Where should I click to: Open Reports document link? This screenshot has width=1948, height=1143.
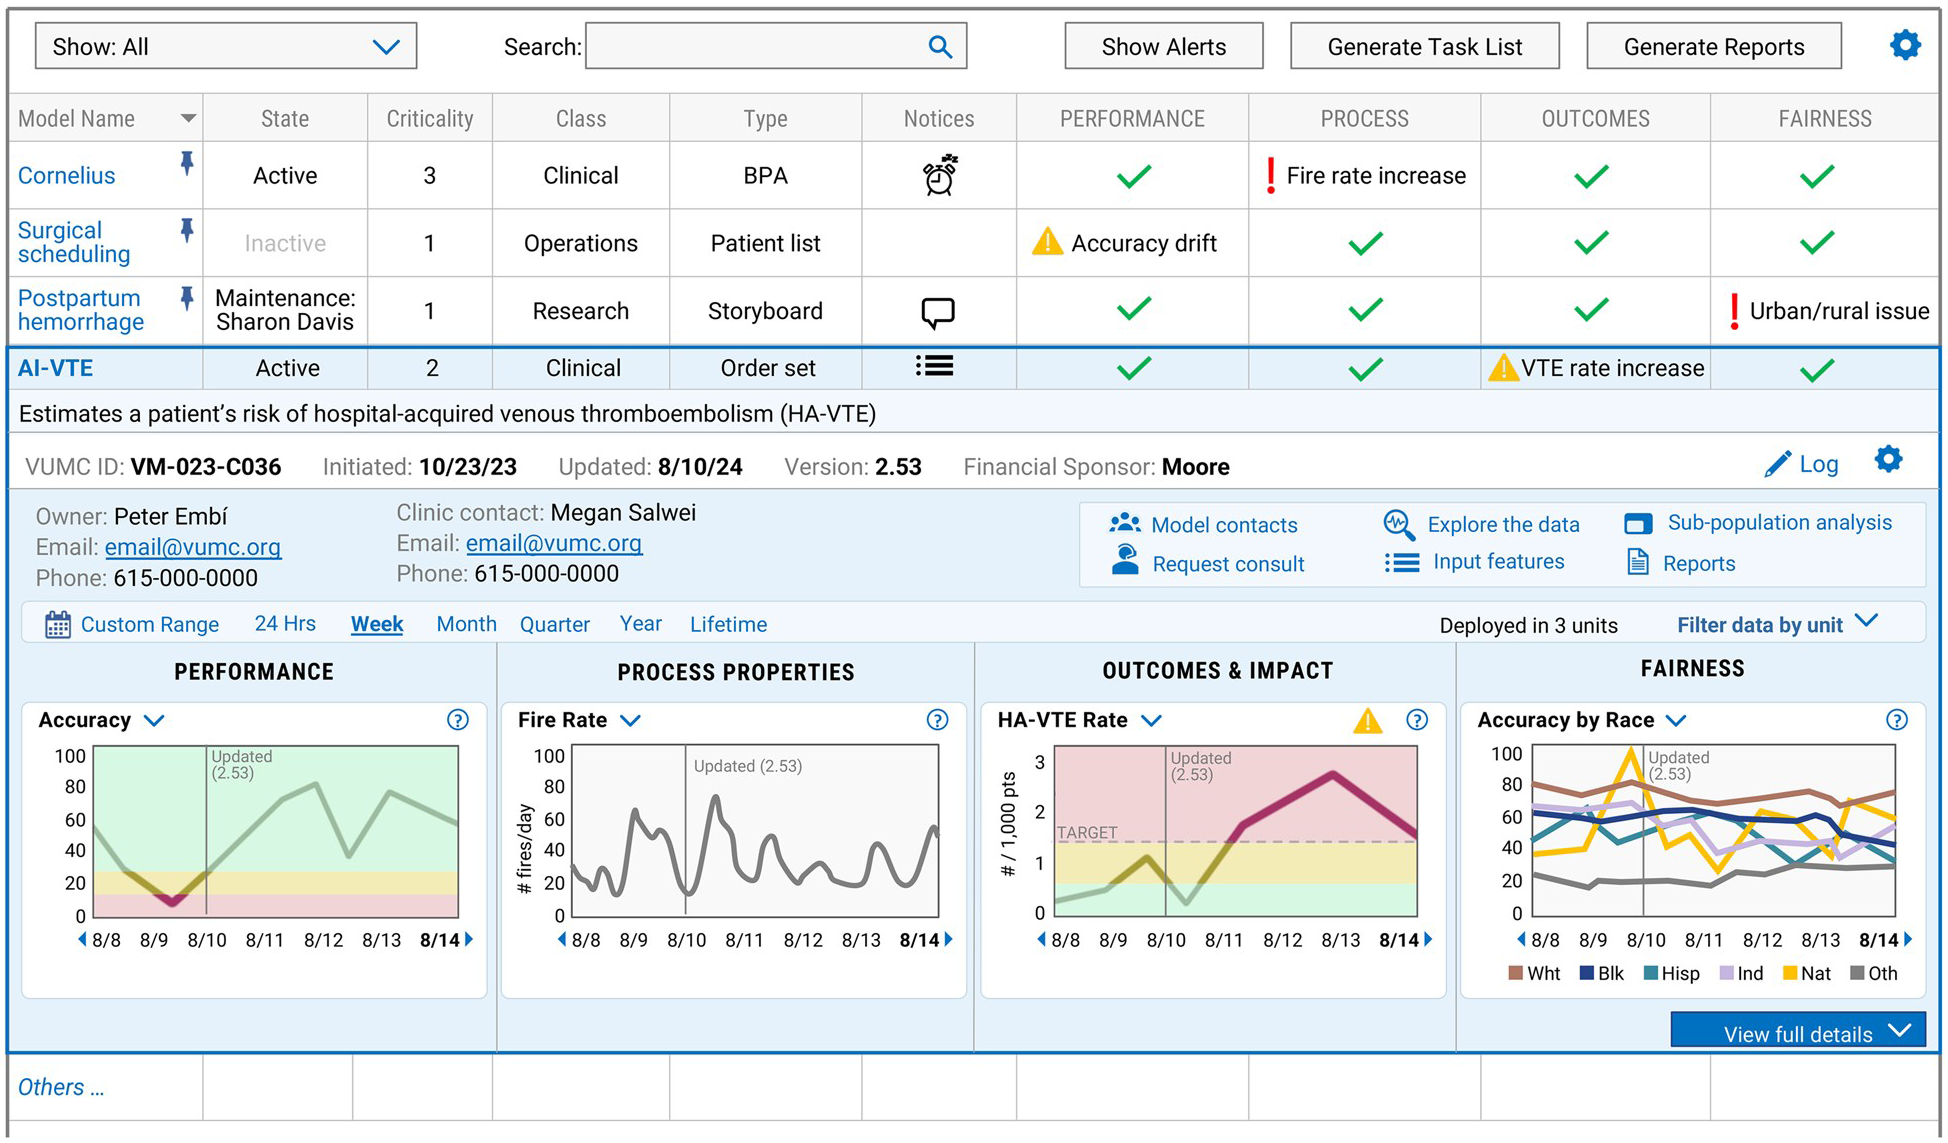(1681, 563)
